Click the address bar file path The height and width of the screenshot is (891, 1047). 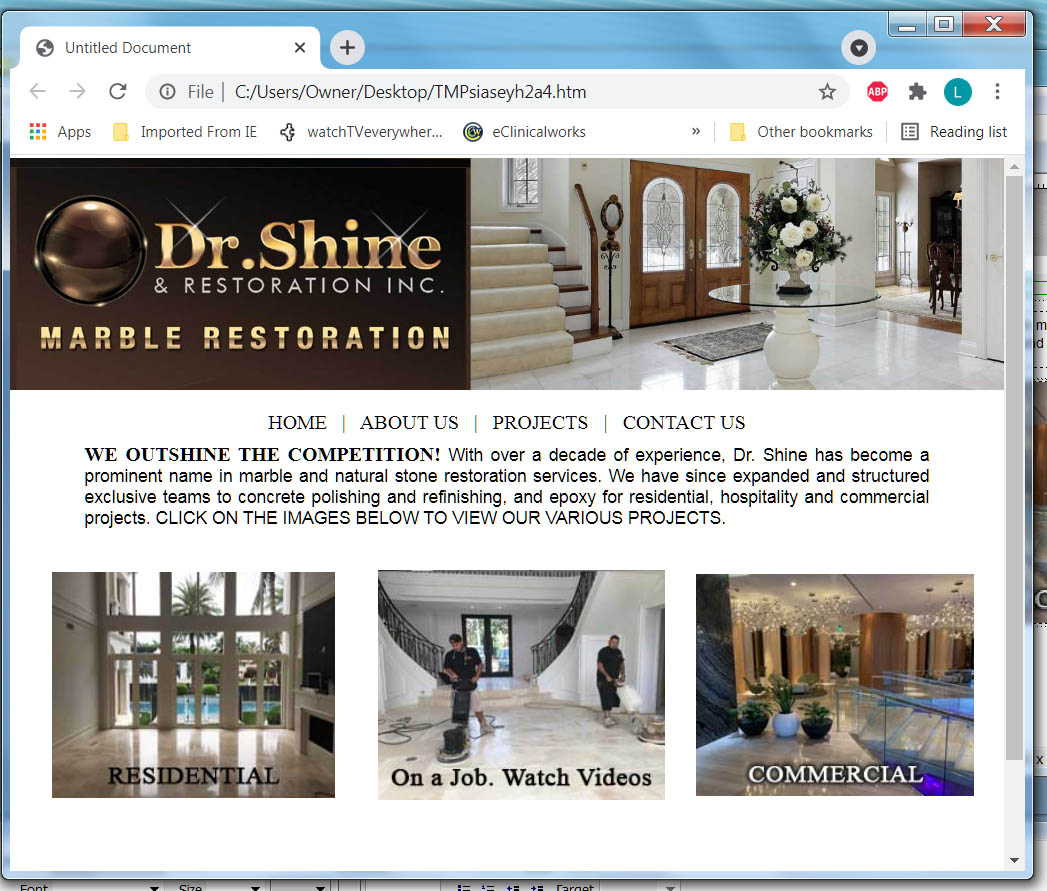[x=411, y=92]
